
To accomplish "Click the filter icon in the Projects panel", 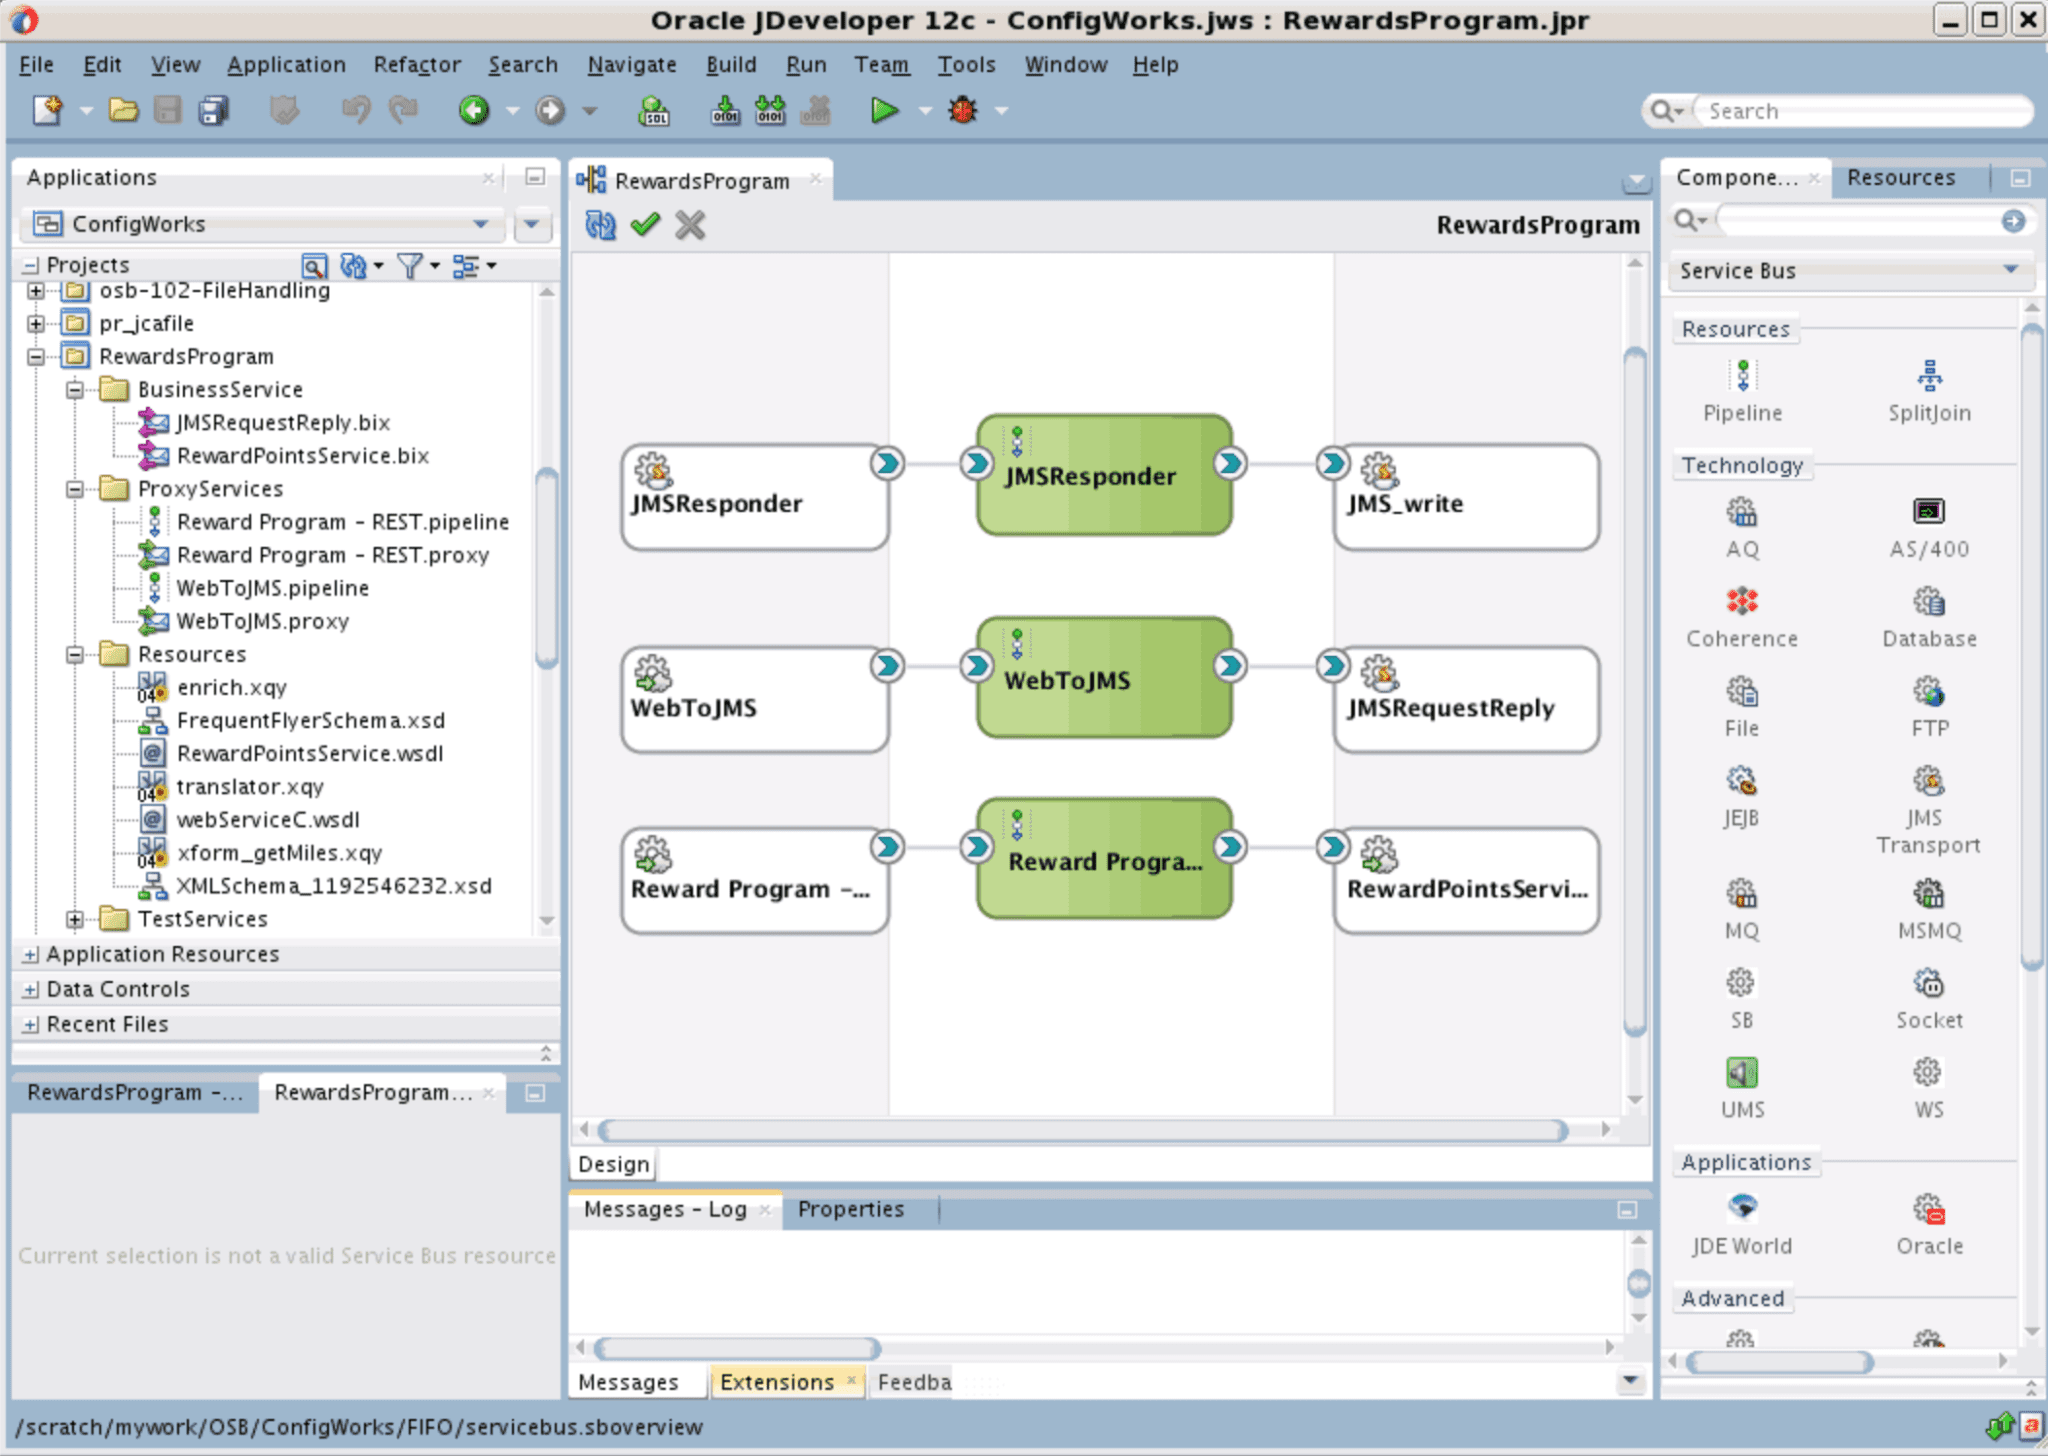I will pos(408,265).
